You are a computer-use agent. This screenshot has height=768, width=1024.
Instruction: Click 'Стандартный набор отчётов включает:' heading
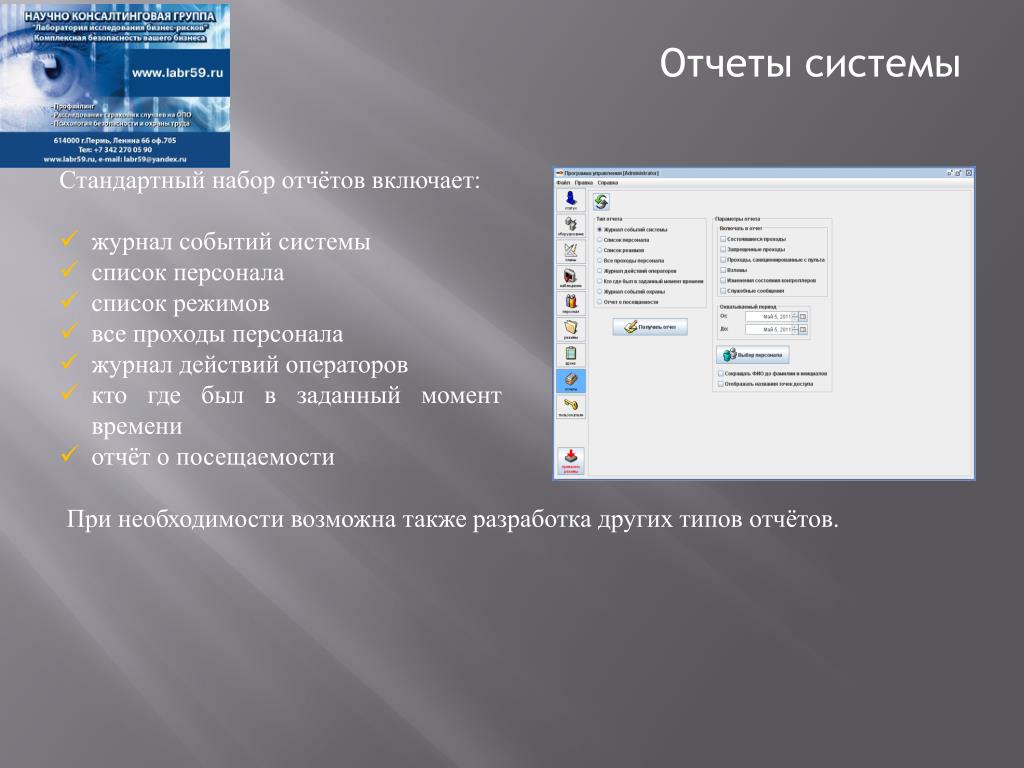[x=270, y=180]
